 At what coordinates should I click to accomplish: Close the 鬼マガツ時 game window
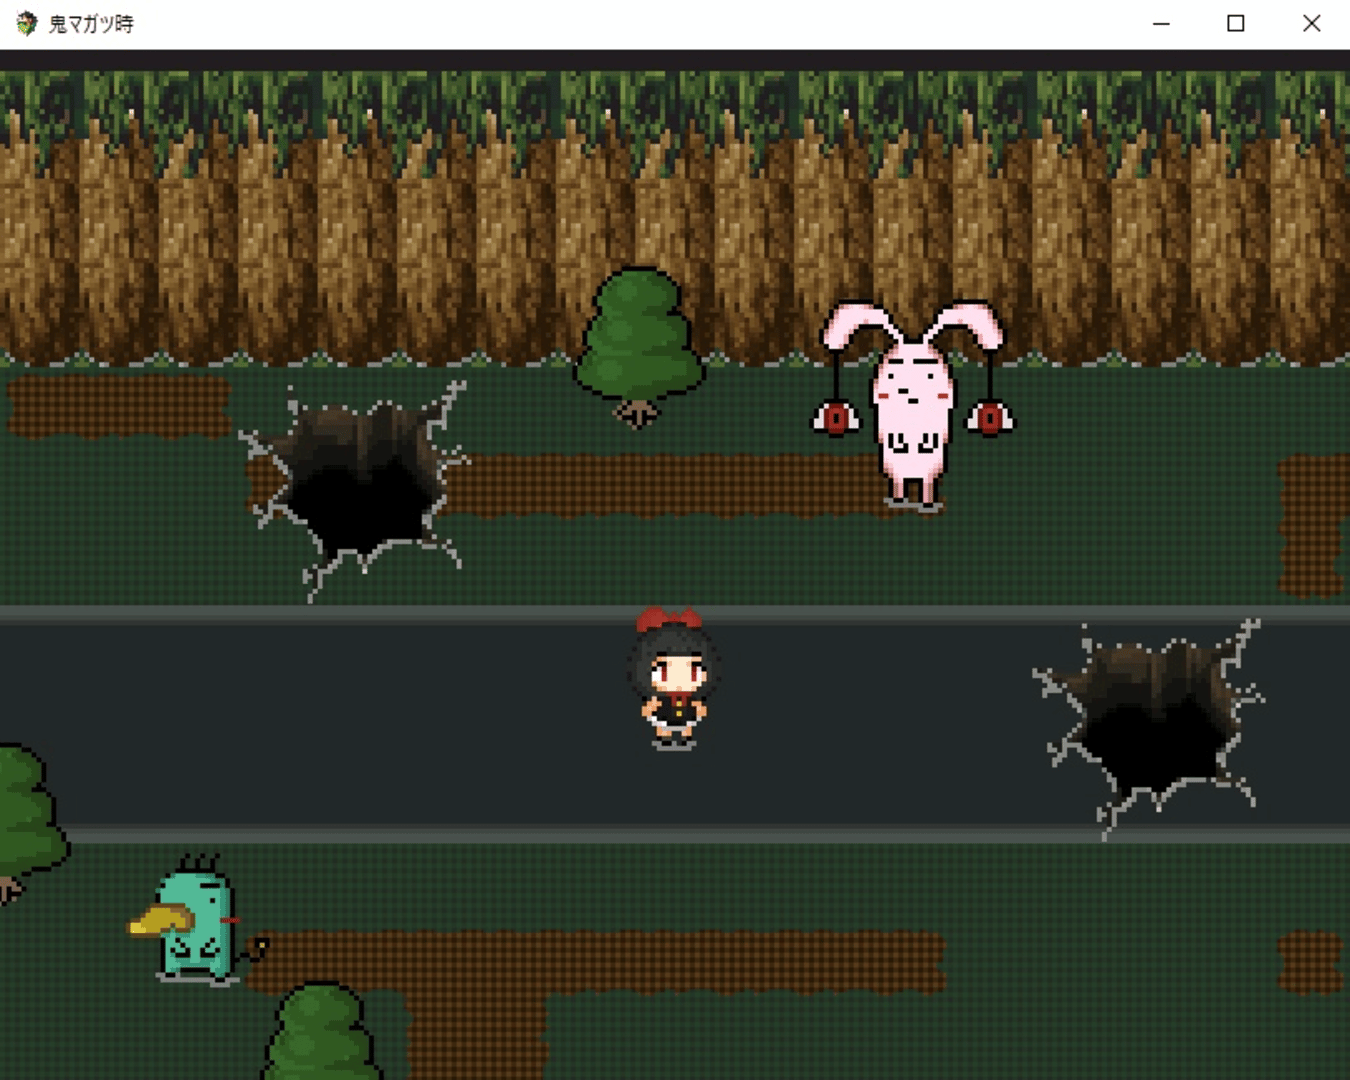click(1312, 23)
